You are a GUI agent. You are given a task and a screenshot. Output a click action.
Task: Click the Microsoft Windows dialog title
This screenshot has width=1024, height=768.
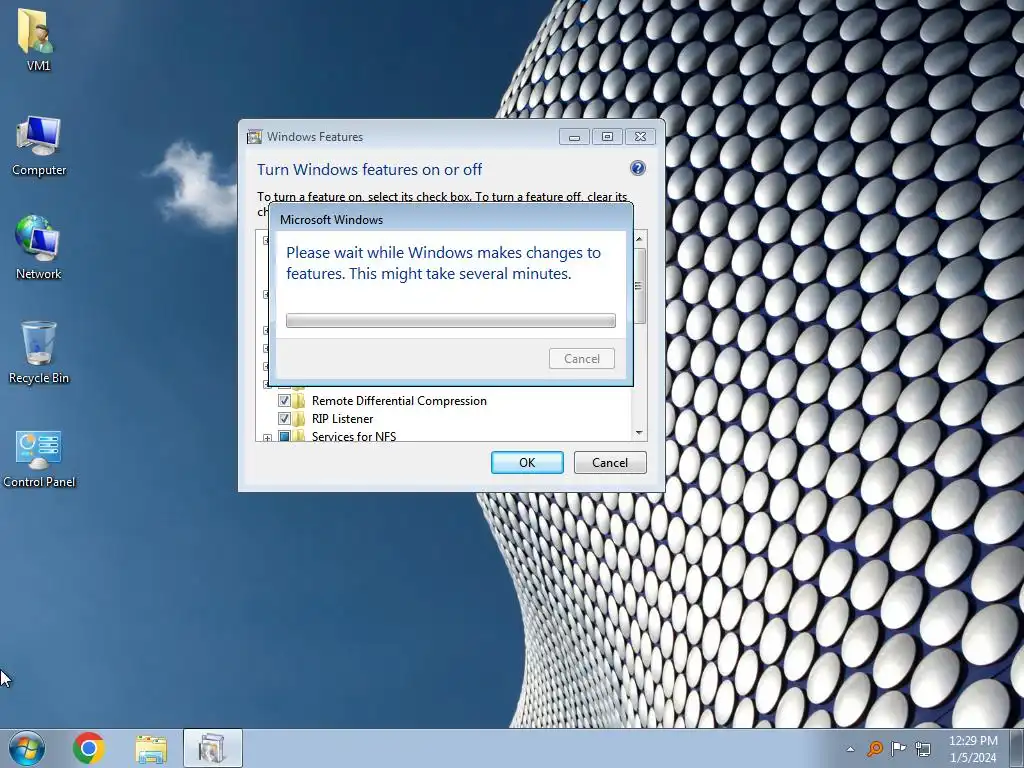[x=331, y=219]
